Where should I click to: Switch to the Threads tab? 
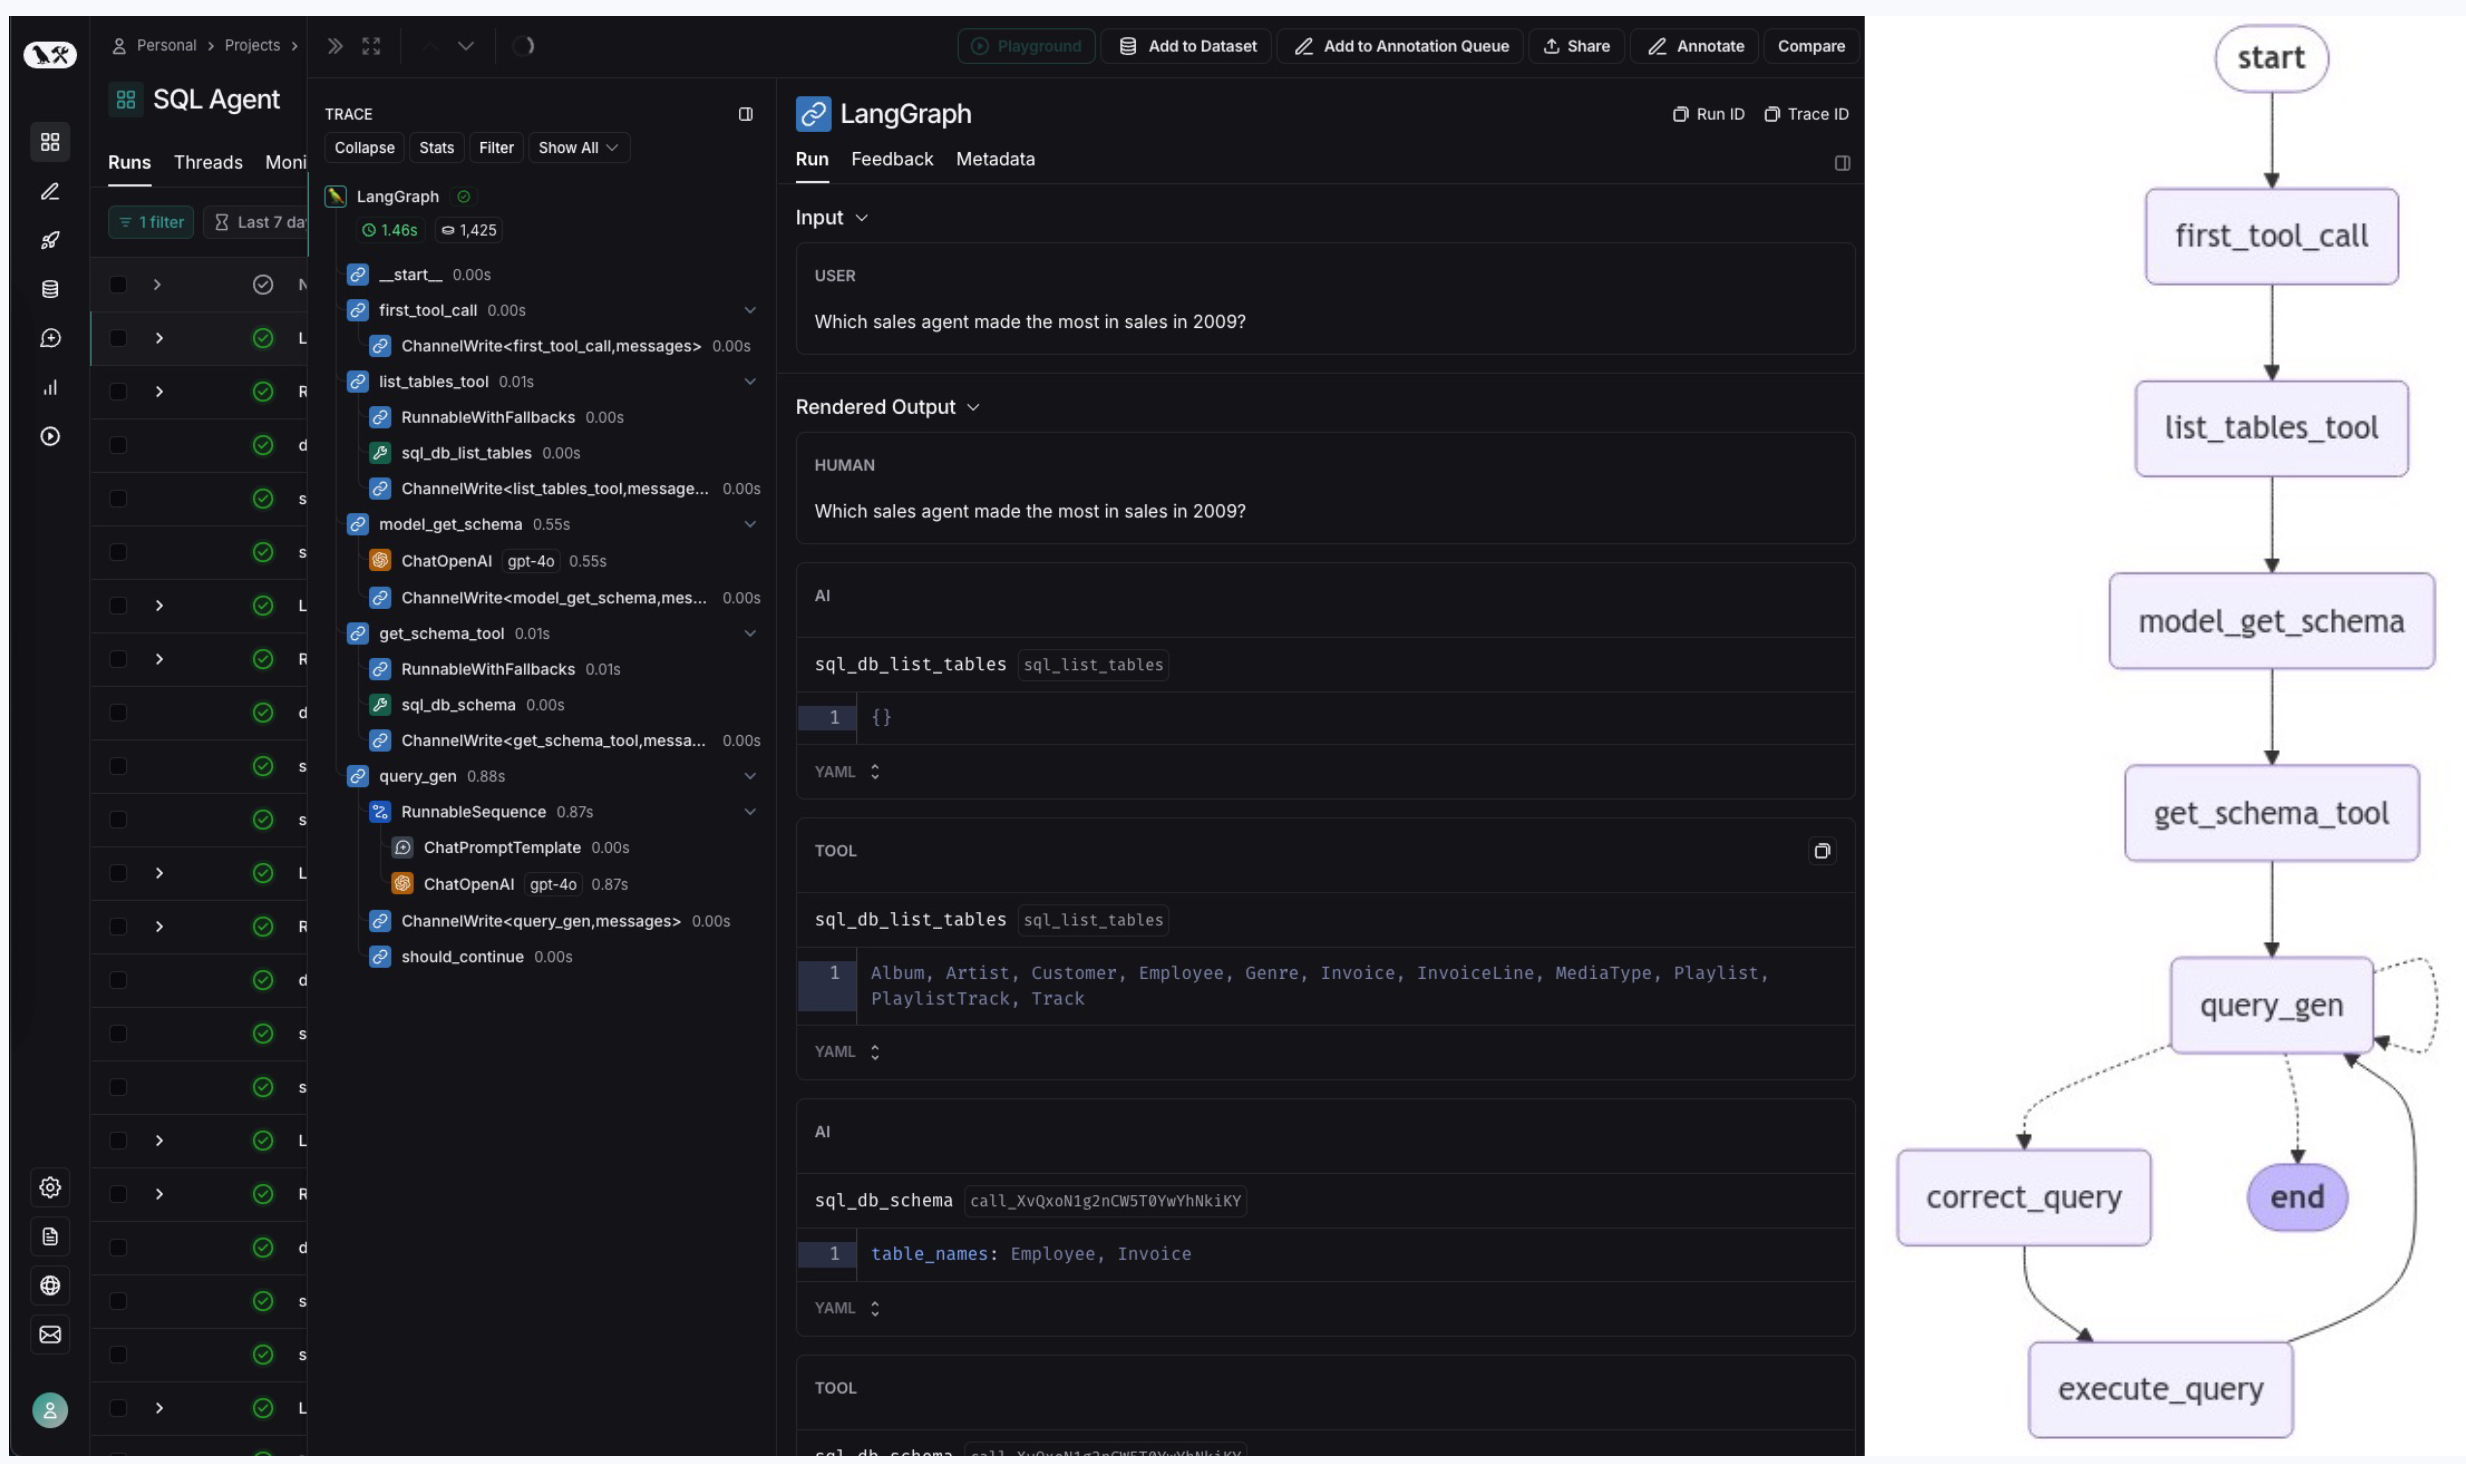click(x=208, y=162)
